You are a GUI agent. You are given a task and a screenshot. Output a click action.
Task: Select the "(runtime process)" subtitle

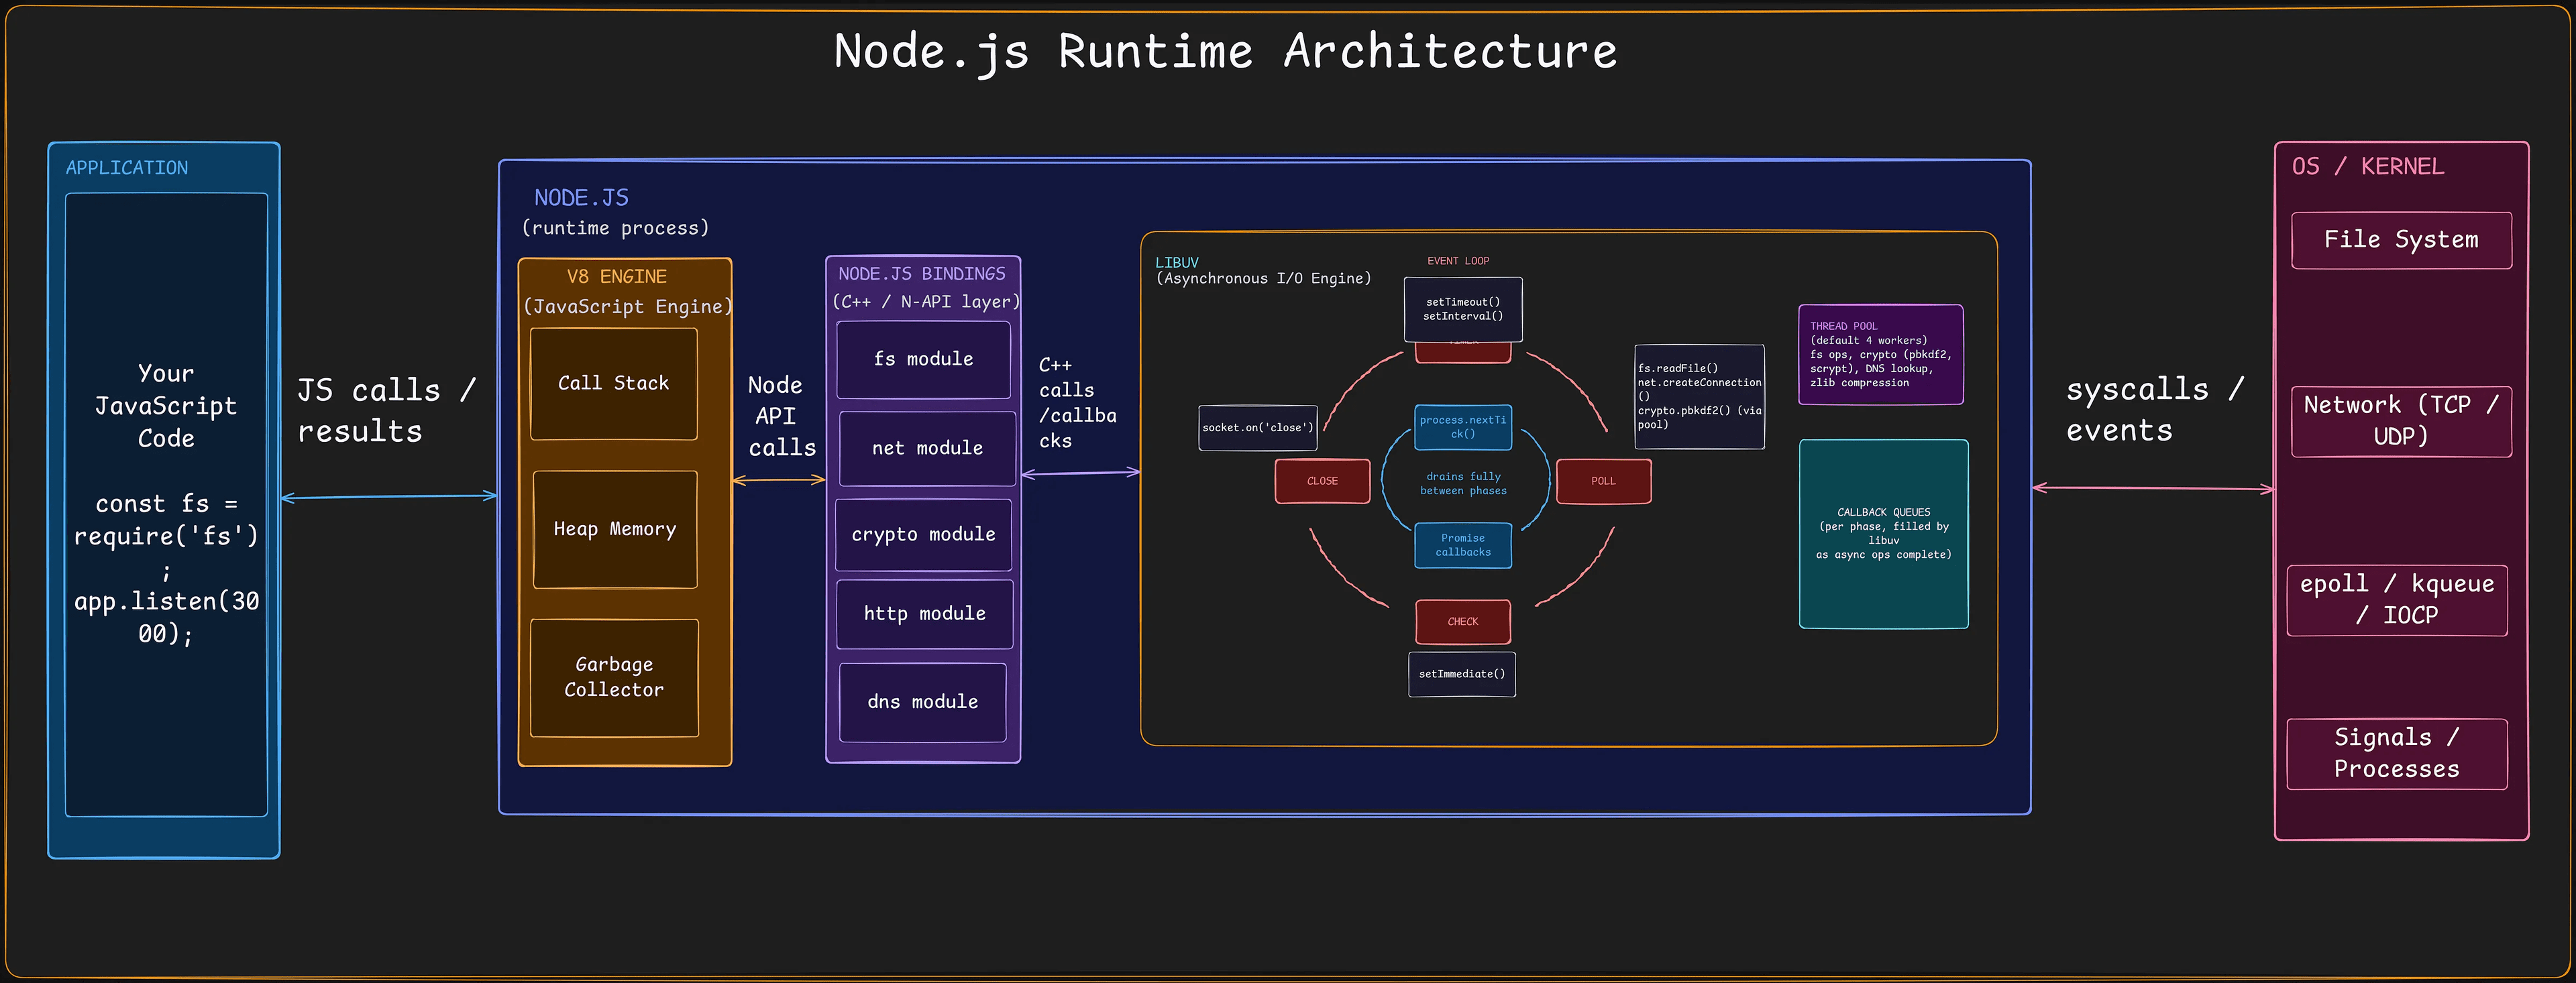pyautogui.click(x=615, y=228)
